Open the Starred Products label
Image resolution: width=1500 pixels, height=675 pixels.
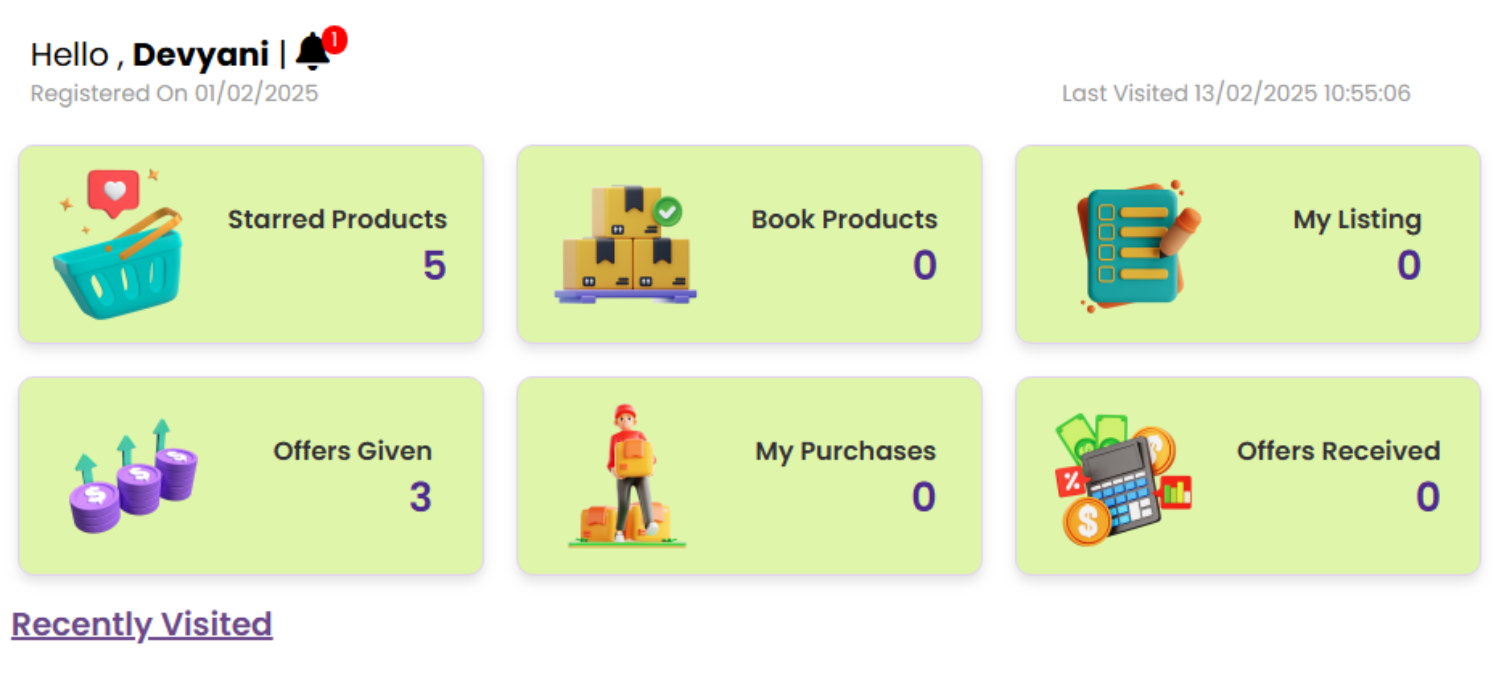click(x=337, y=219)
